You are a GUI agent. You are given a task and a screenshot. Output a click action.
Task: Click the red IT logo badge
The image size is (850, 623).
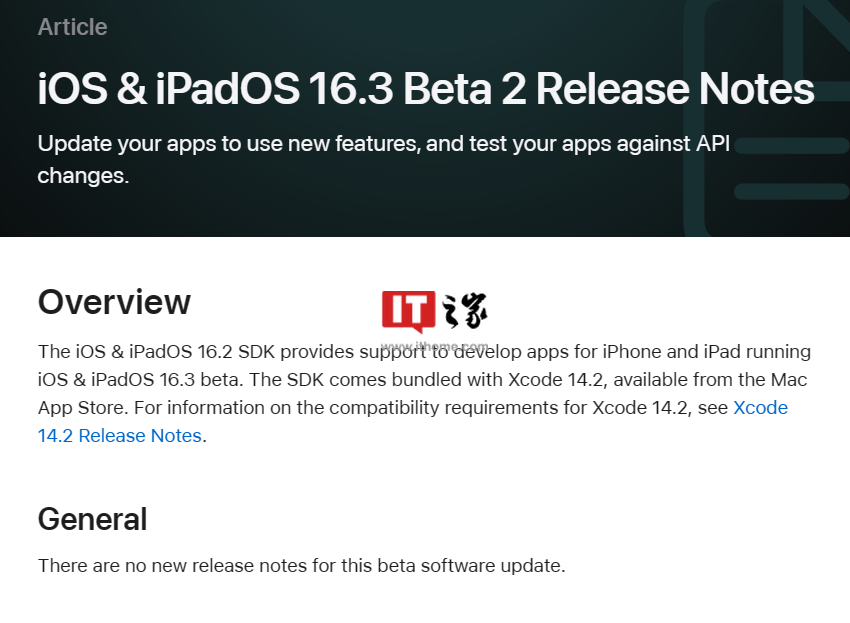[x=409, y=311]
